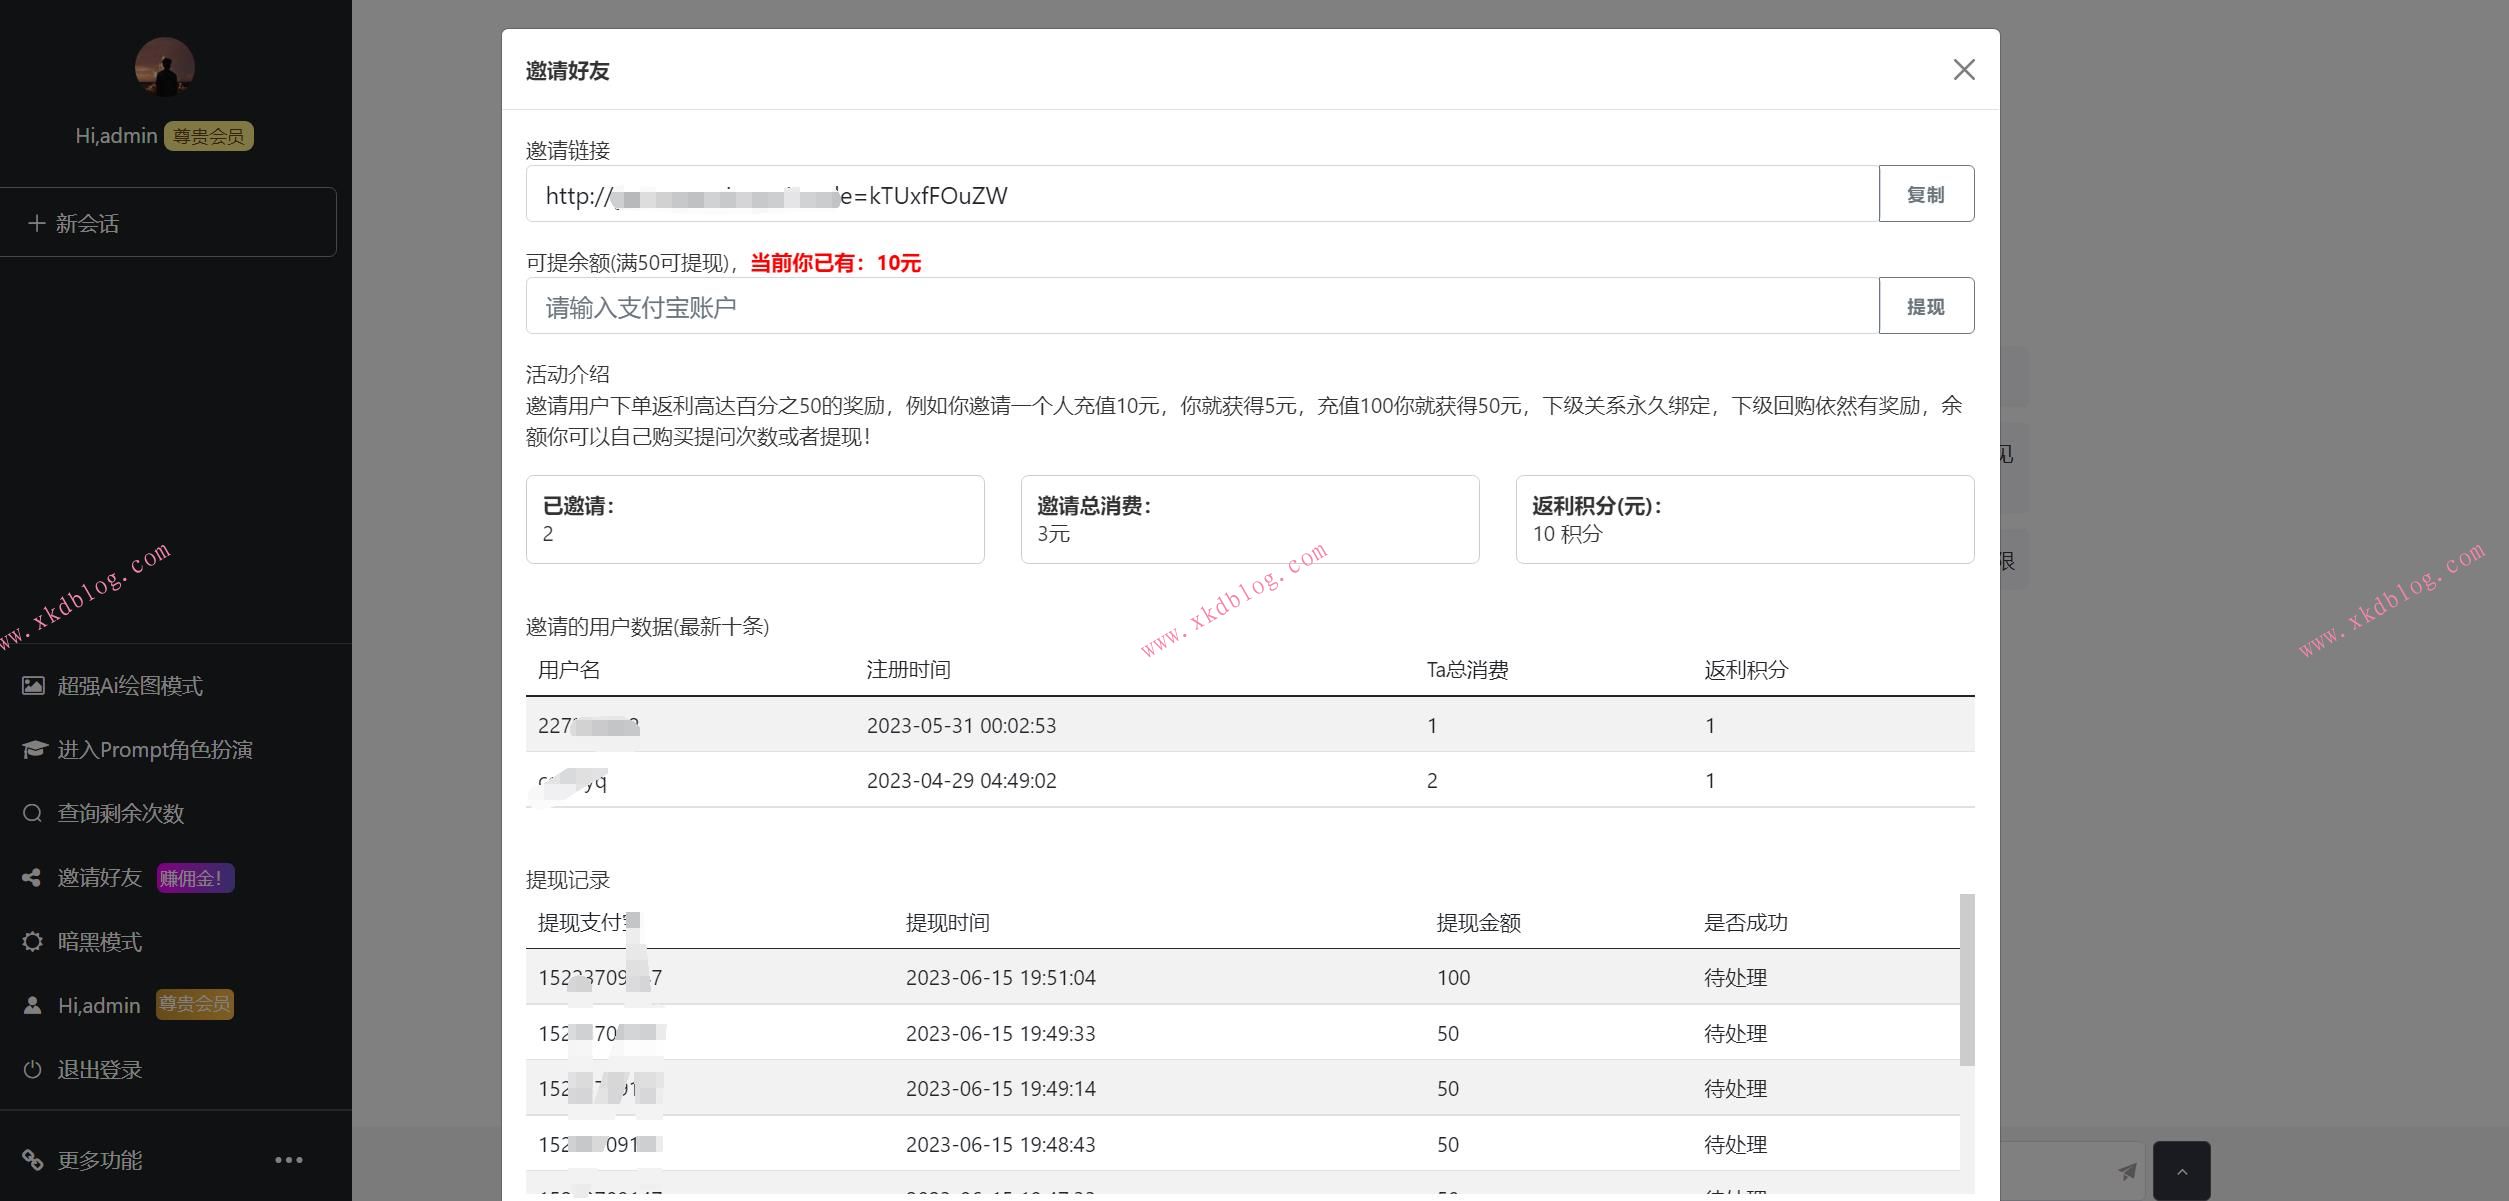Click the 尊贵会员 badge under avatar
Viewport: 2509px width, 1201px height.
tap(209, 136)
